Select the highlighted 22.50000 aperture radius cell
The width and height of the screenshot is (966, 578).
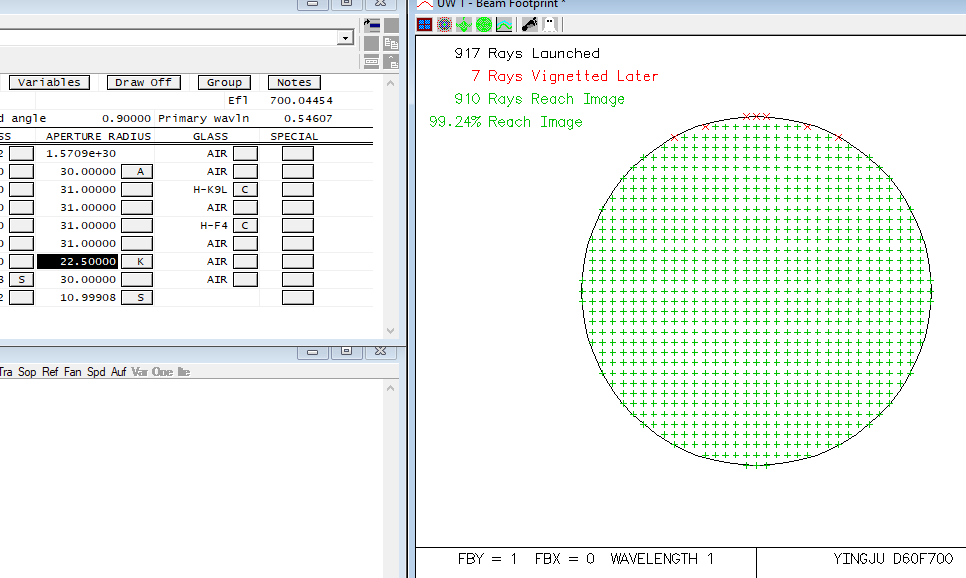click(78, 261)
